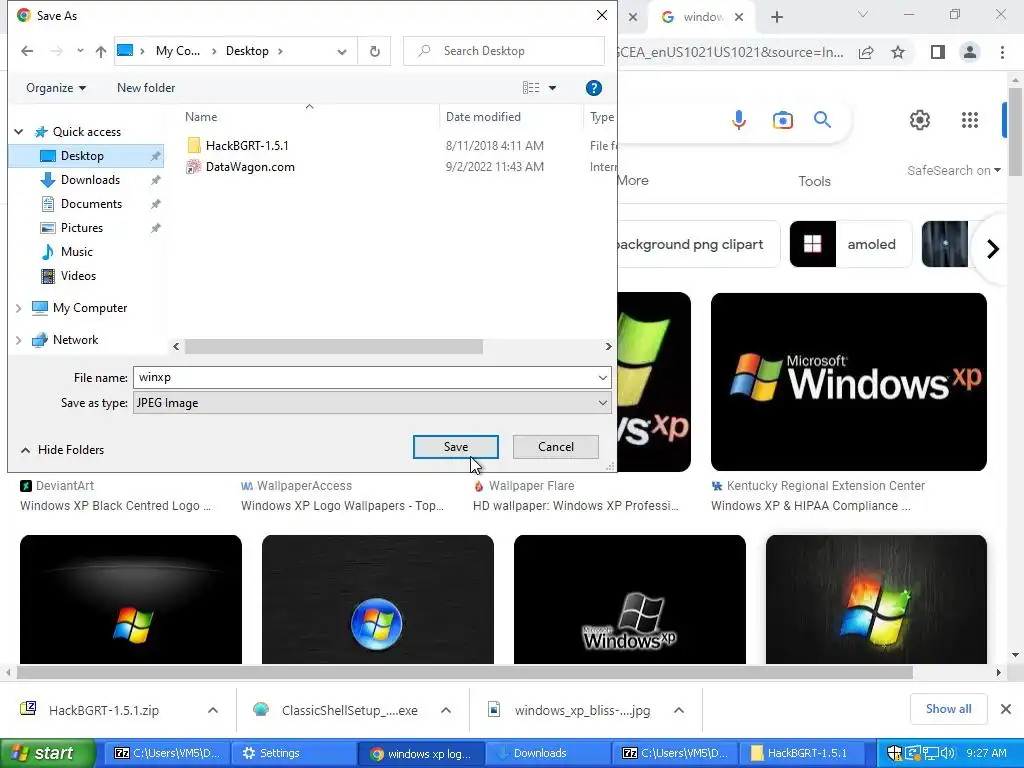Click the volume tray icon
1024x768 pixels.
tap(947, 753)
